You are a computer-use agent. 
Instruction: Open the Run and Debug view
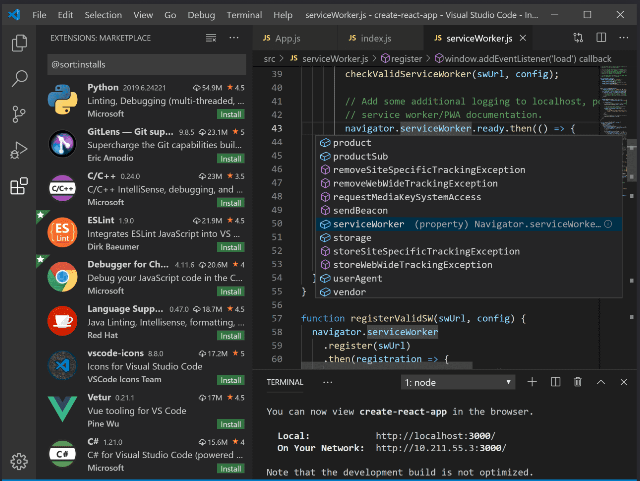18,151
